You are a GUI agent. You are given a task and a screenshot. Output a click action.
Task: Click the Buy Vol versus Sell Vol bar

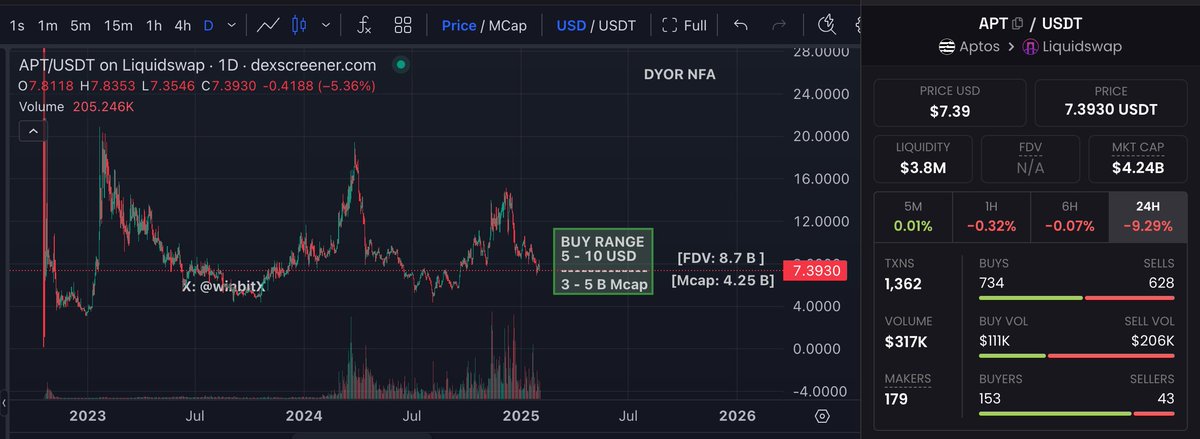pos(1077,356)
